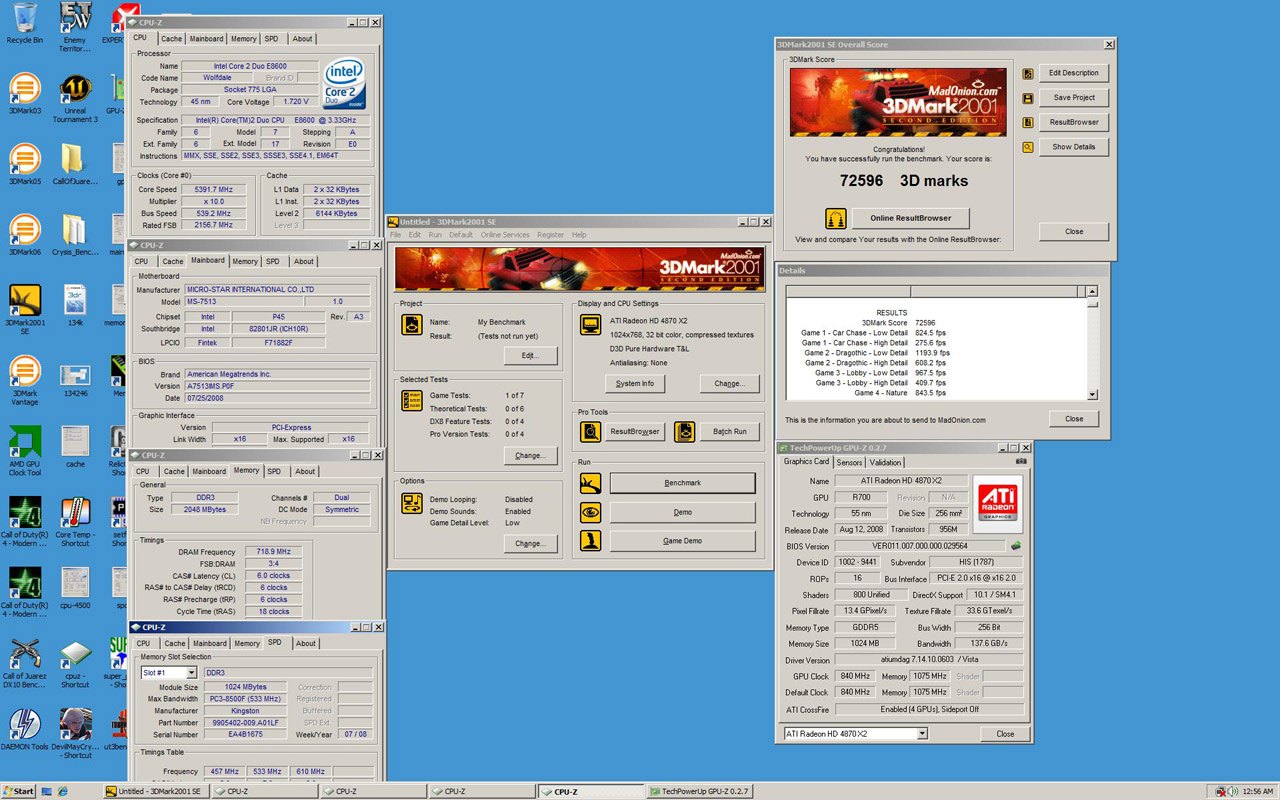The image size is (1280, 800).
Task: Open the Graphics Card tab in GPU-Z
Action: coord(806,462)
